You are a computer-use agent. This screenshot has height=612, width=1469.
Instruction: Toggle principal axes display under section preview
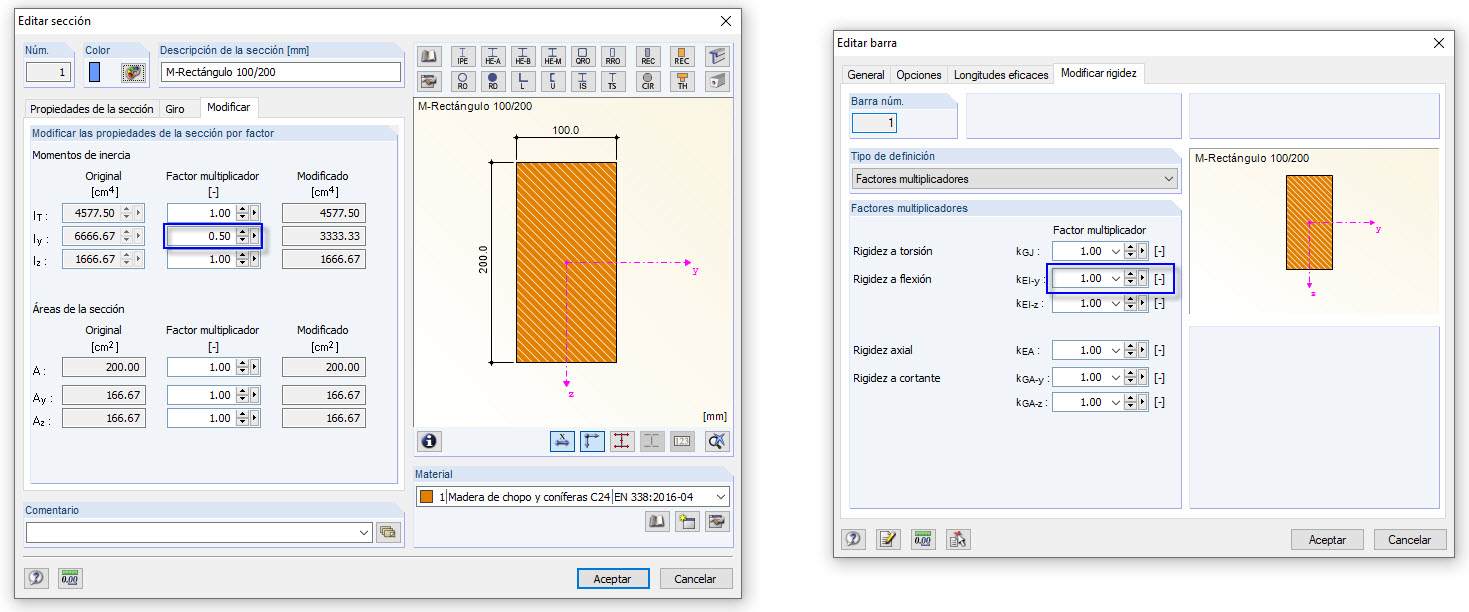click(x=592, y=441)
